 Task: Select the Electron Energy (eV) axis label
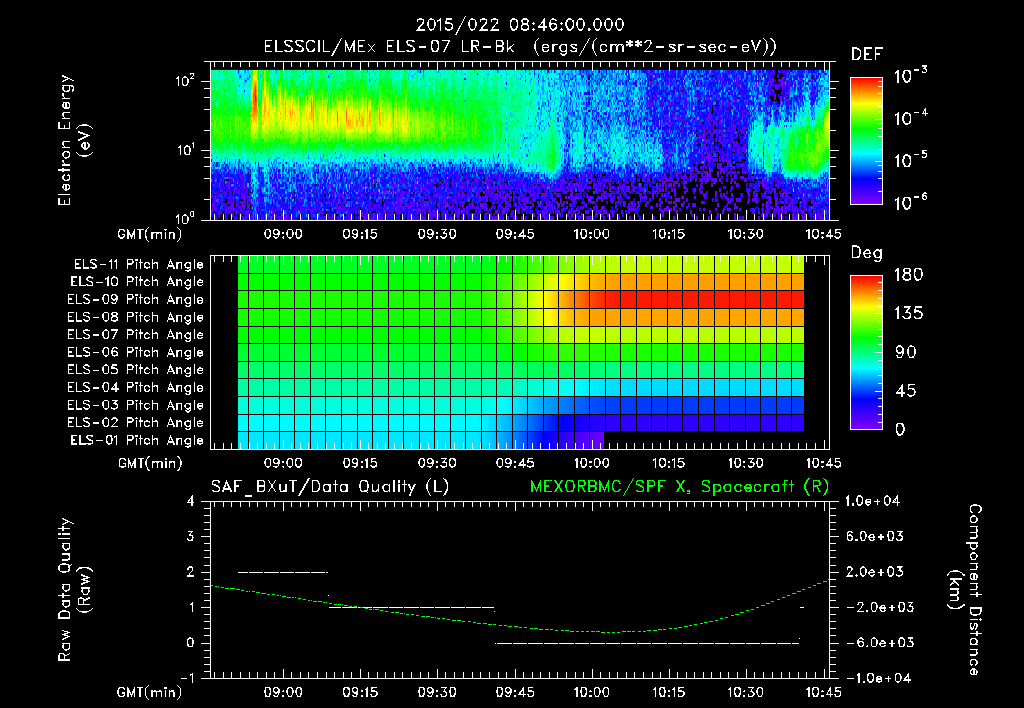(74, 140)
